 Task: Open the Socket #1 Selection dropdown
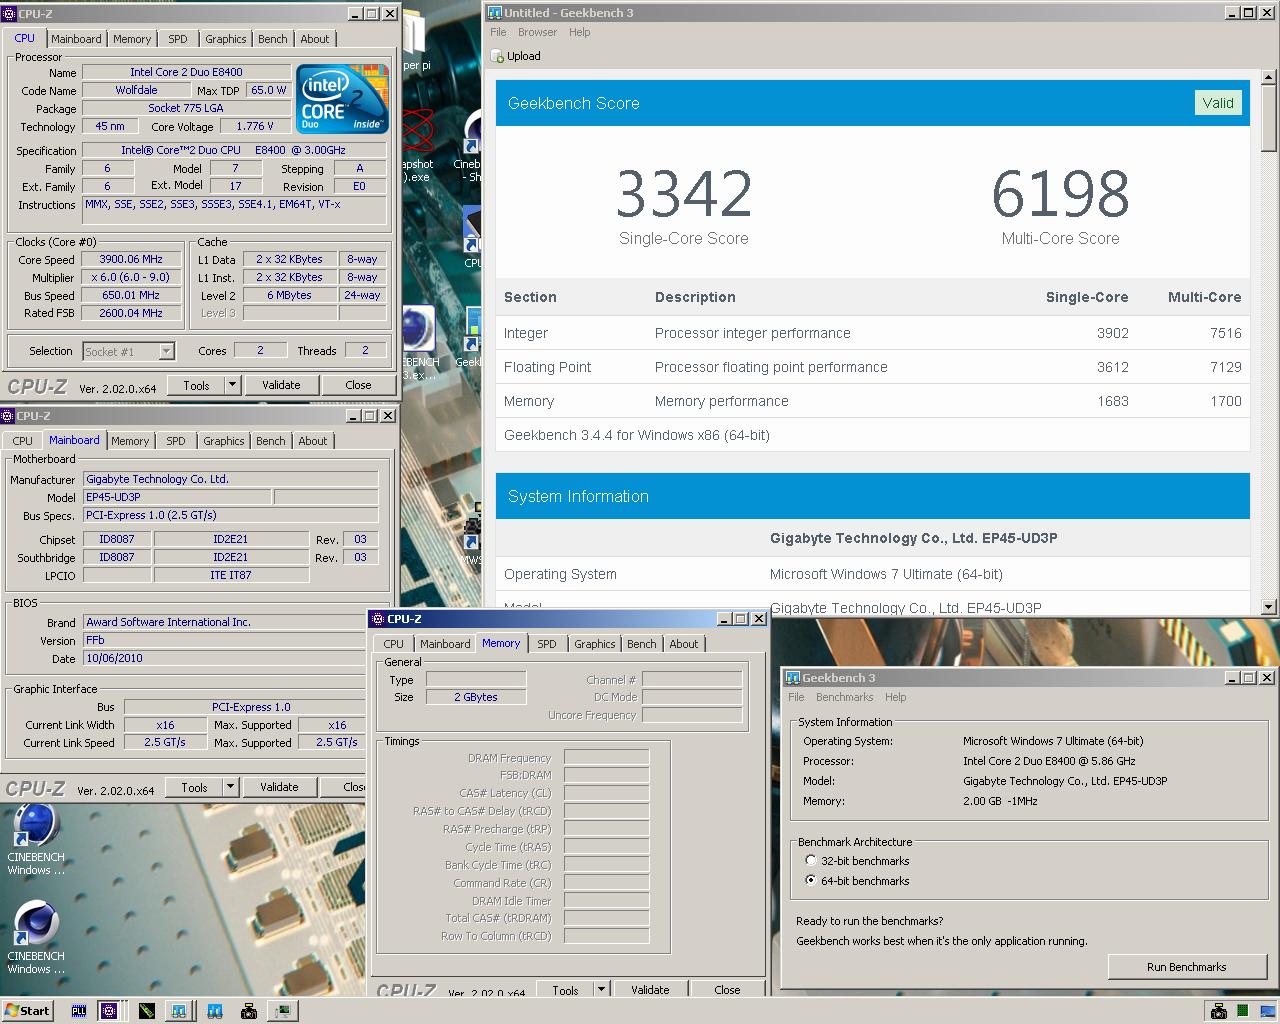pos(167,351)
